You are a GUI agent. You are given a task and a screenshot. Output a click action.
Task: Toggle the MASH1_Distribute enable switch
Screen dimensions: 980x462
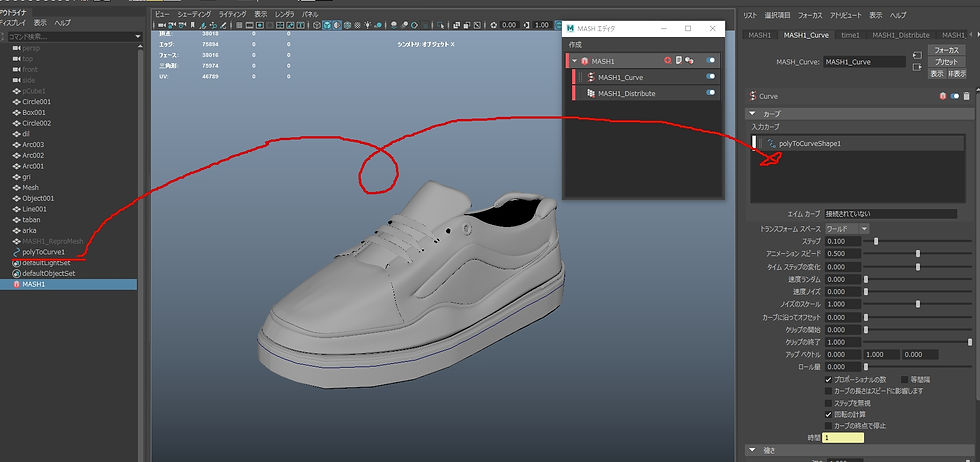(711, 93)
